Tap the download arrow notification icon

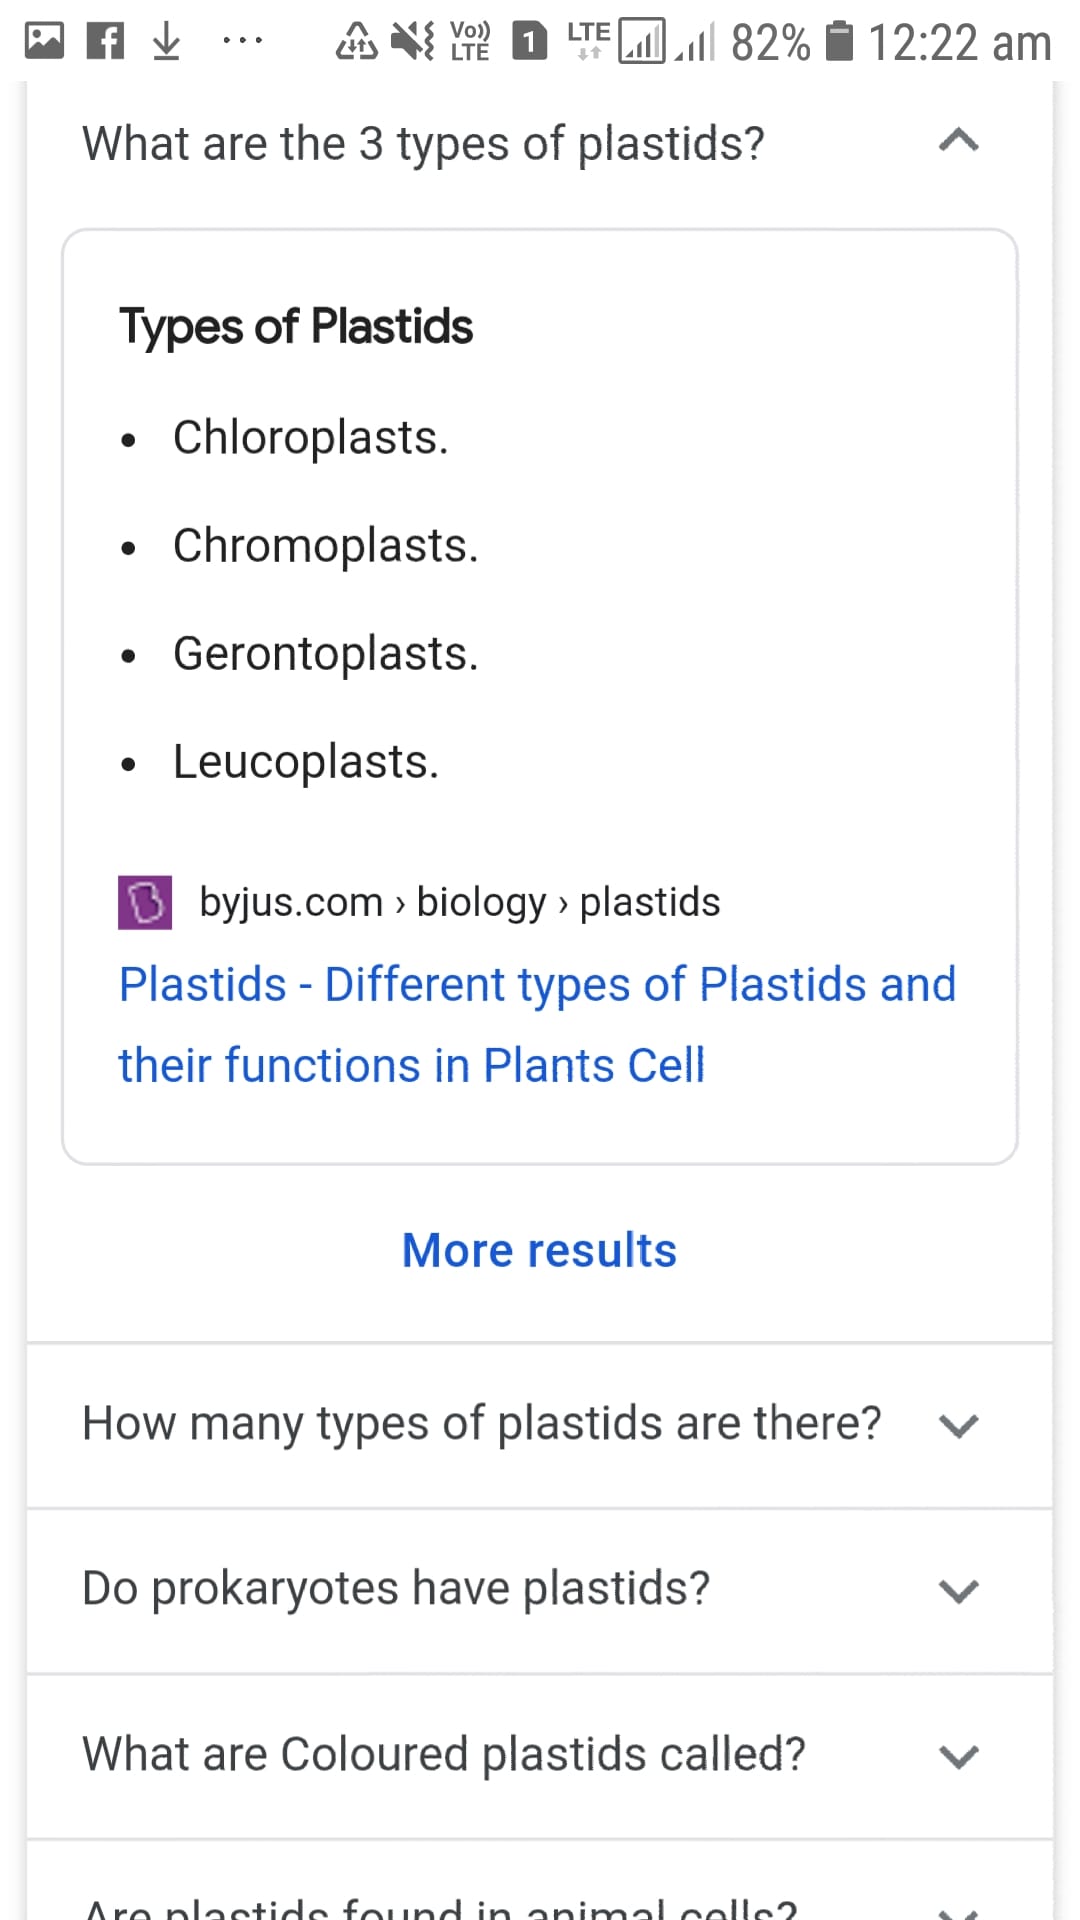[x=167, y=41]
